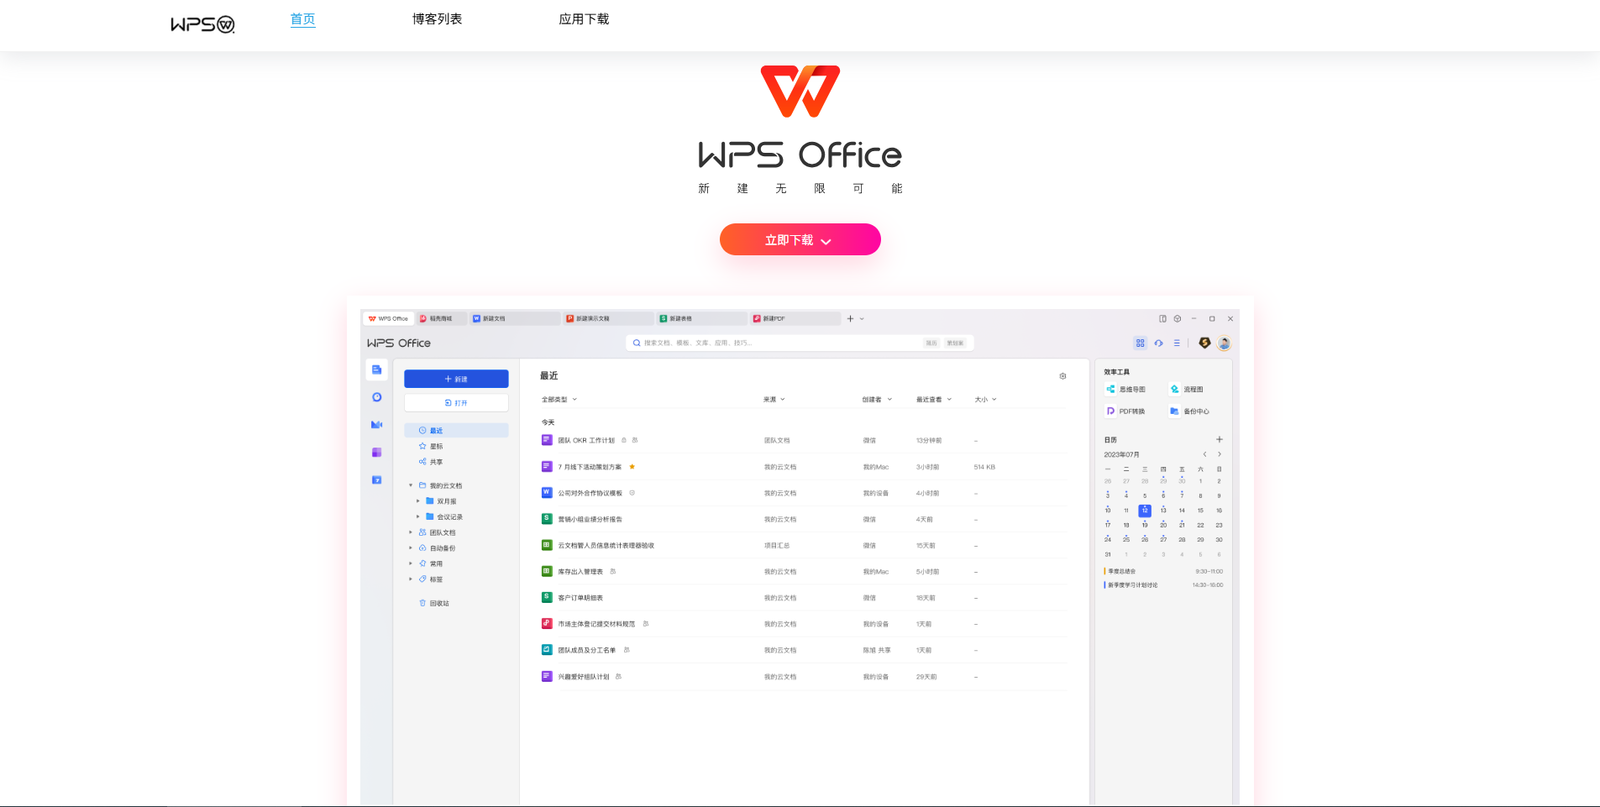Click the 打开 button
The height and width of the screenshot is (807, 1600).
pos(456,403)
